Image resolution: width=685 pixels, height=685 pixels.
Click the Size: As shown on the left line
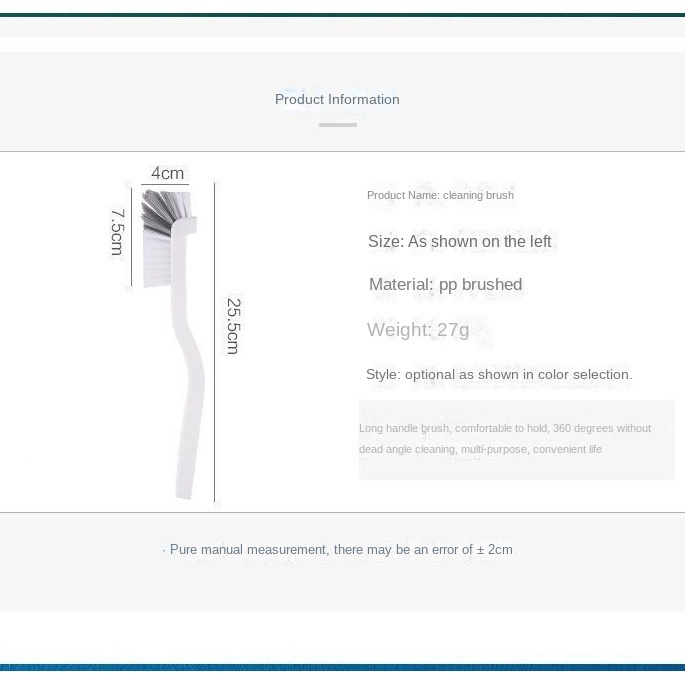pyautogui.click(x=460, y=241)
